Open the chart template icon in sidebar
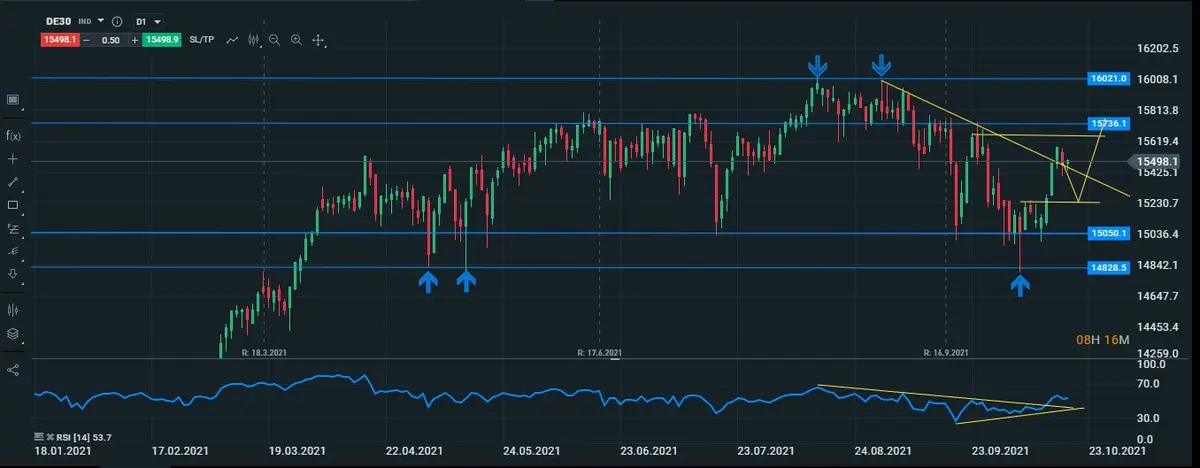The width and height of the screenshot is (1200, 468). 13,99
